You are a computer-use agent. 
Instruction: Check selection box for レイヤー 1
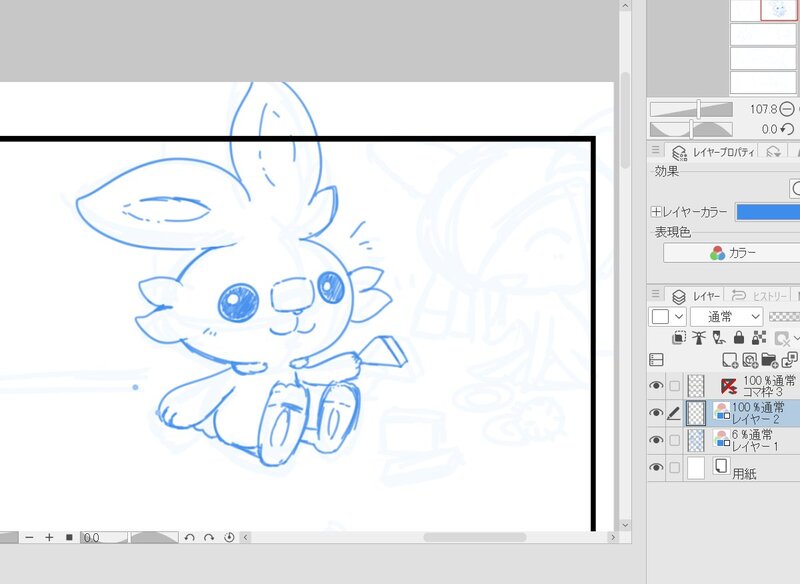[x=674, y=440]
